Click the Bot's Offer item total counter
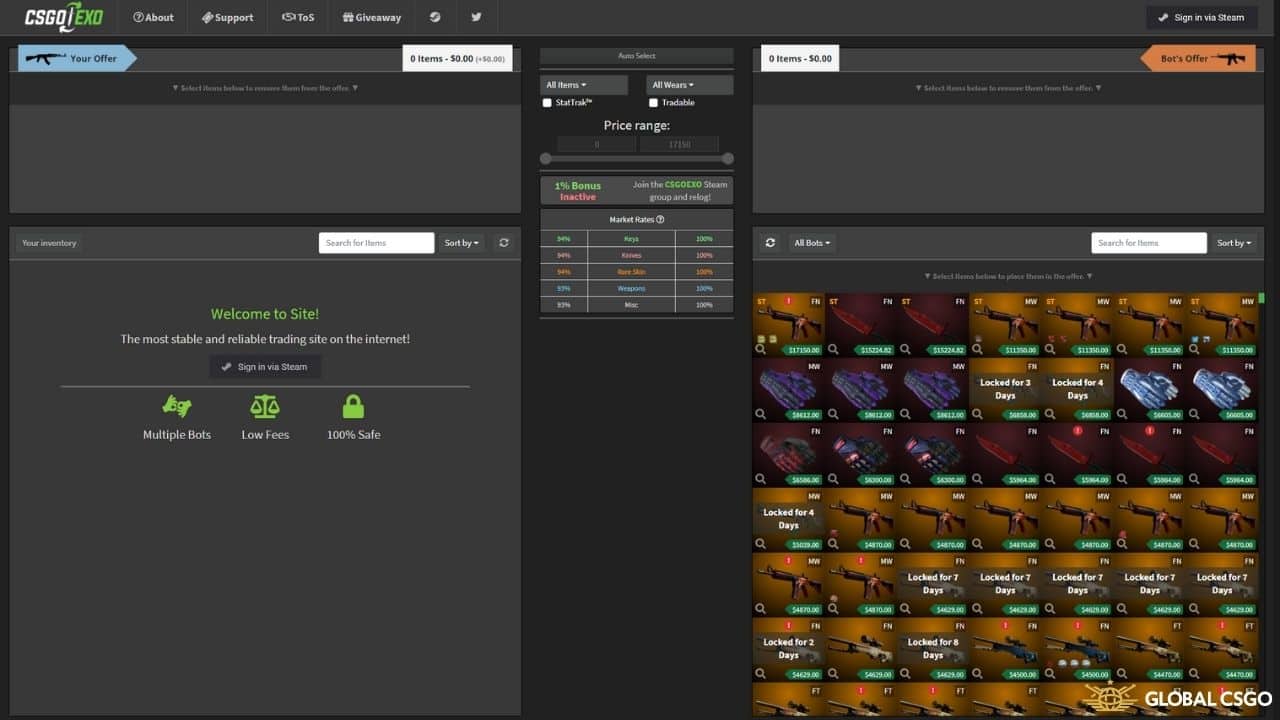 [x=800, y=59]
